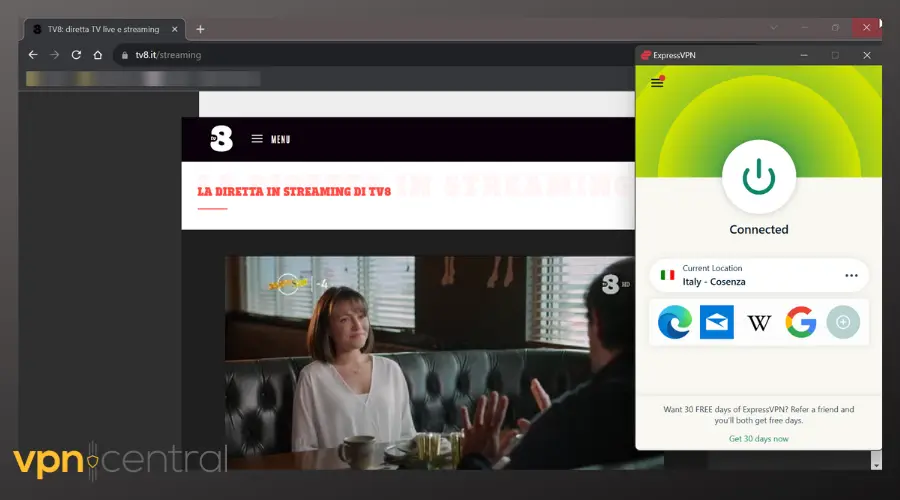Screen dimensions: 900x500
Task: Add a new shortcut with plus icon
Action: pos(843,322)
